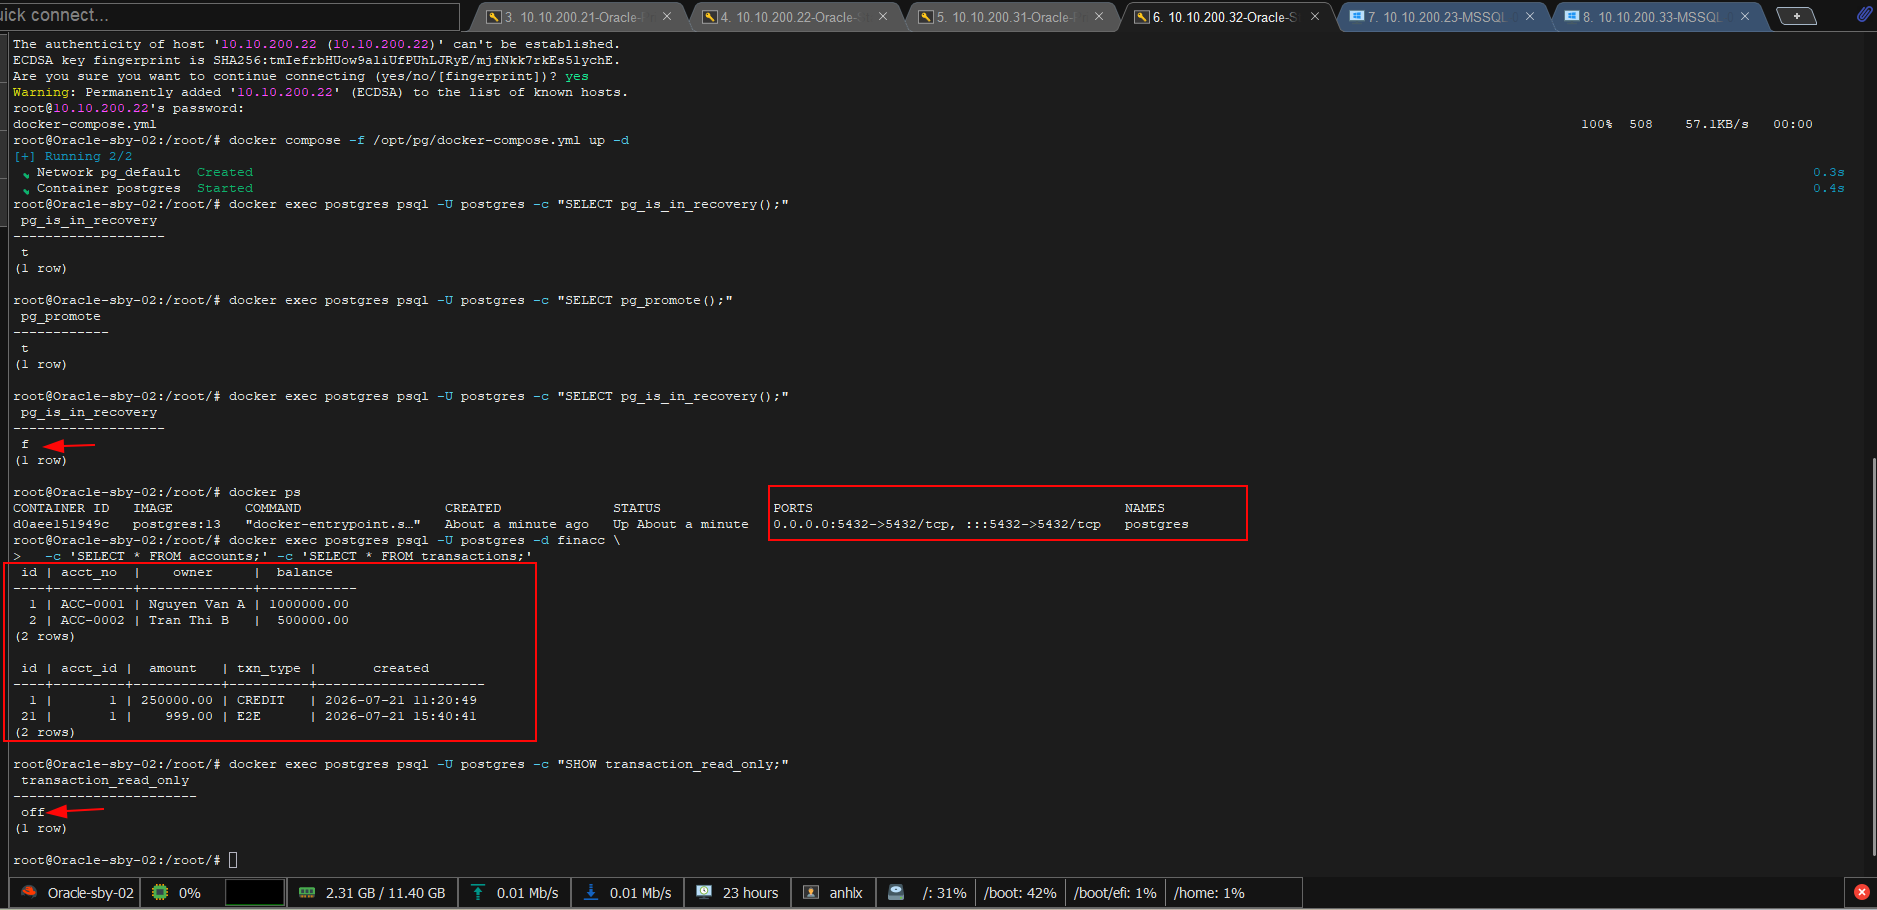This screenshot has height=910, width=1877.
Task: Click the session icon on tab 3
Action: (493, 17)
